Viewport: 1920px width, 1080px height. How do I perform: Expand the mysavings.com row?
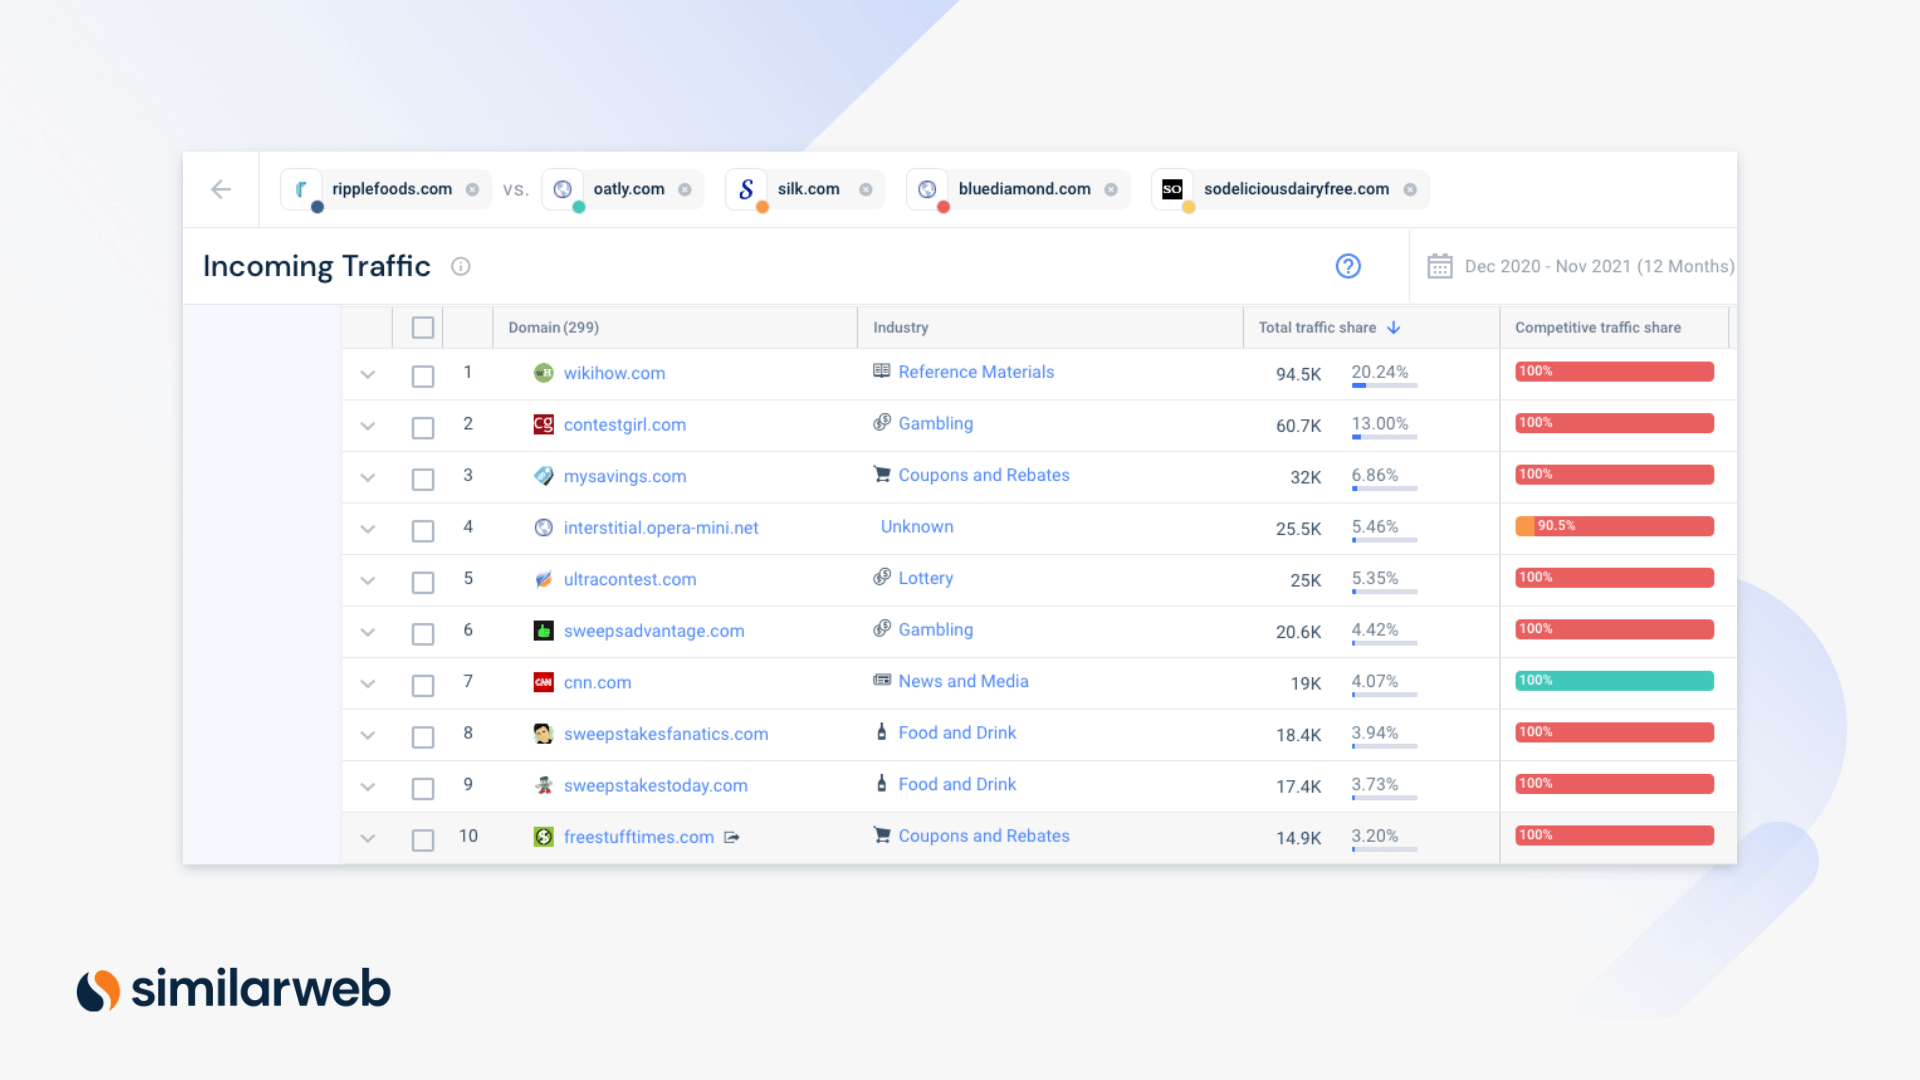(x=368, y=478)
